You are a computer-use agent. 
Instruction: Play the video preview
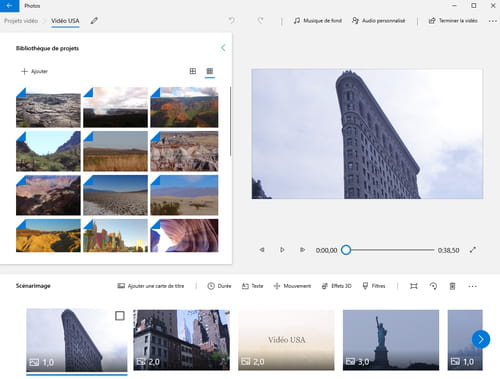[282, 250]
